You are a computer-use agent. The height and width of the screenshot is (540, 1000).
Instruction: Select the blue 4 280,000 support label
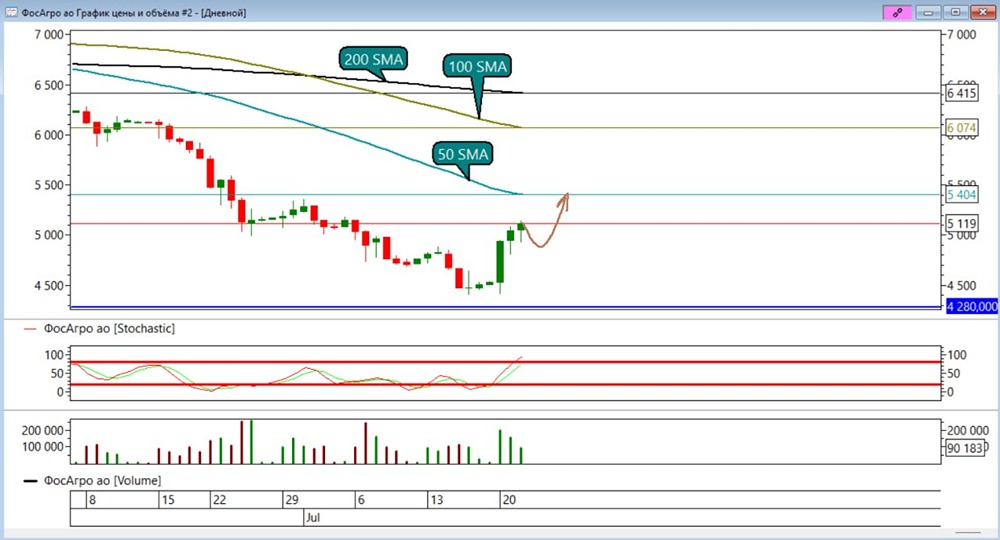coord(972,307)
